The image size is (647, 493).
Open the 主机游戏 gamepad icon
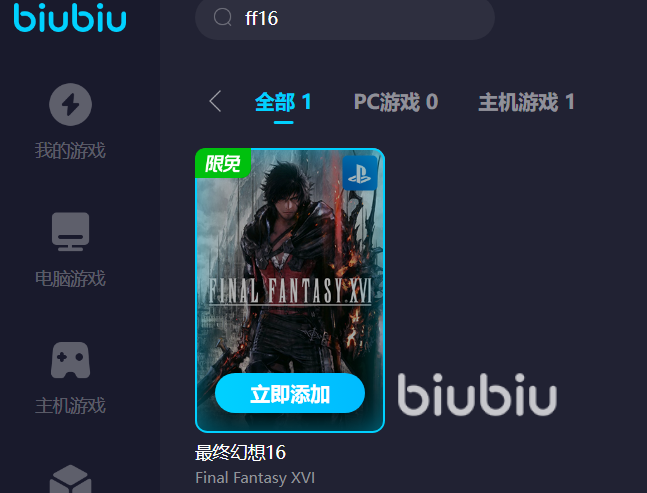71,360
